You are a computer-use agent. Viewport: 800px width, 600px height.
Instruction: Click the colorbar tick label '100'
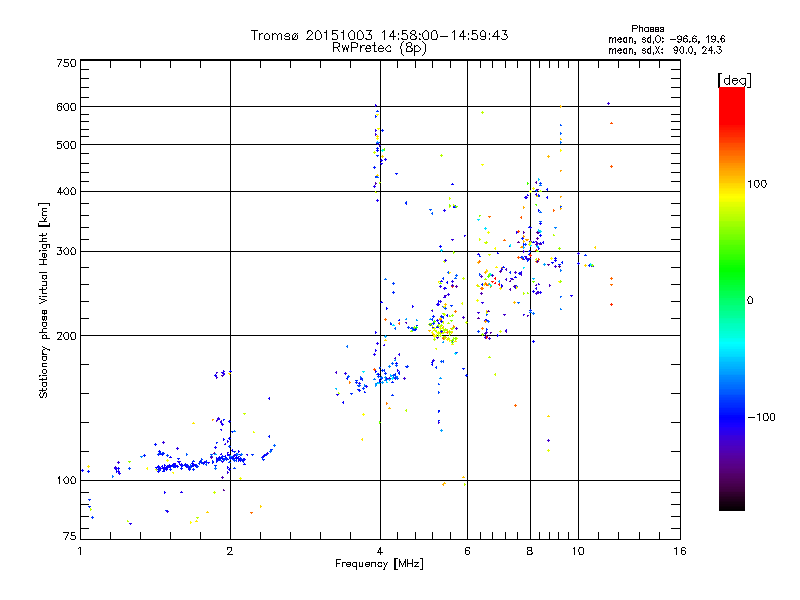click(757, 184)
